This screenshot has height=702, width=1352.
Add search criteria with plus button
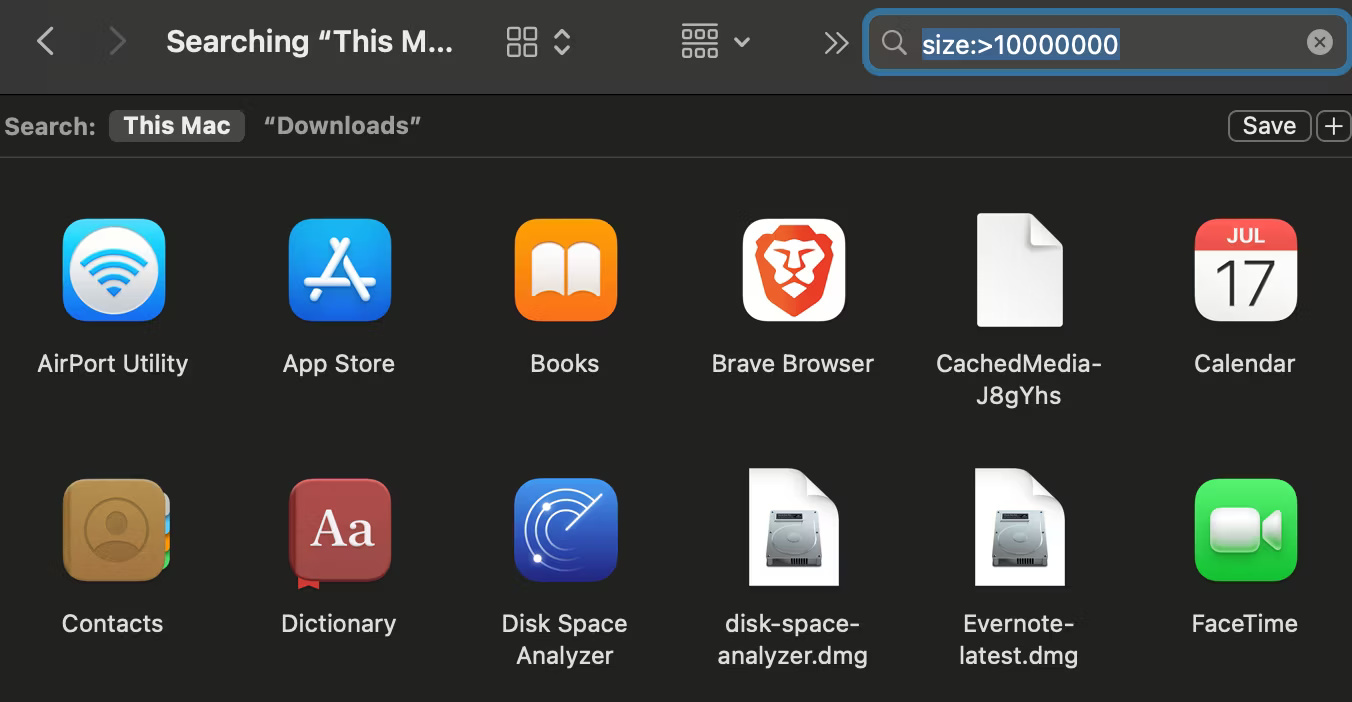(x=1334, y=126)
